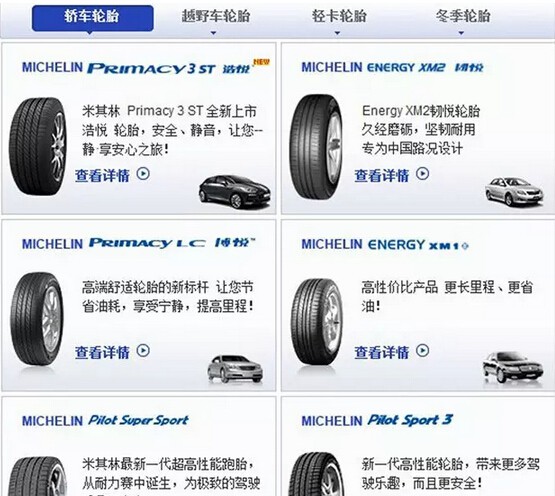The height and width of the screenshot is (496, 555).
Task: Open the MICHELIN Pilot Super Sport heading
Action: (x=105, y=421)
